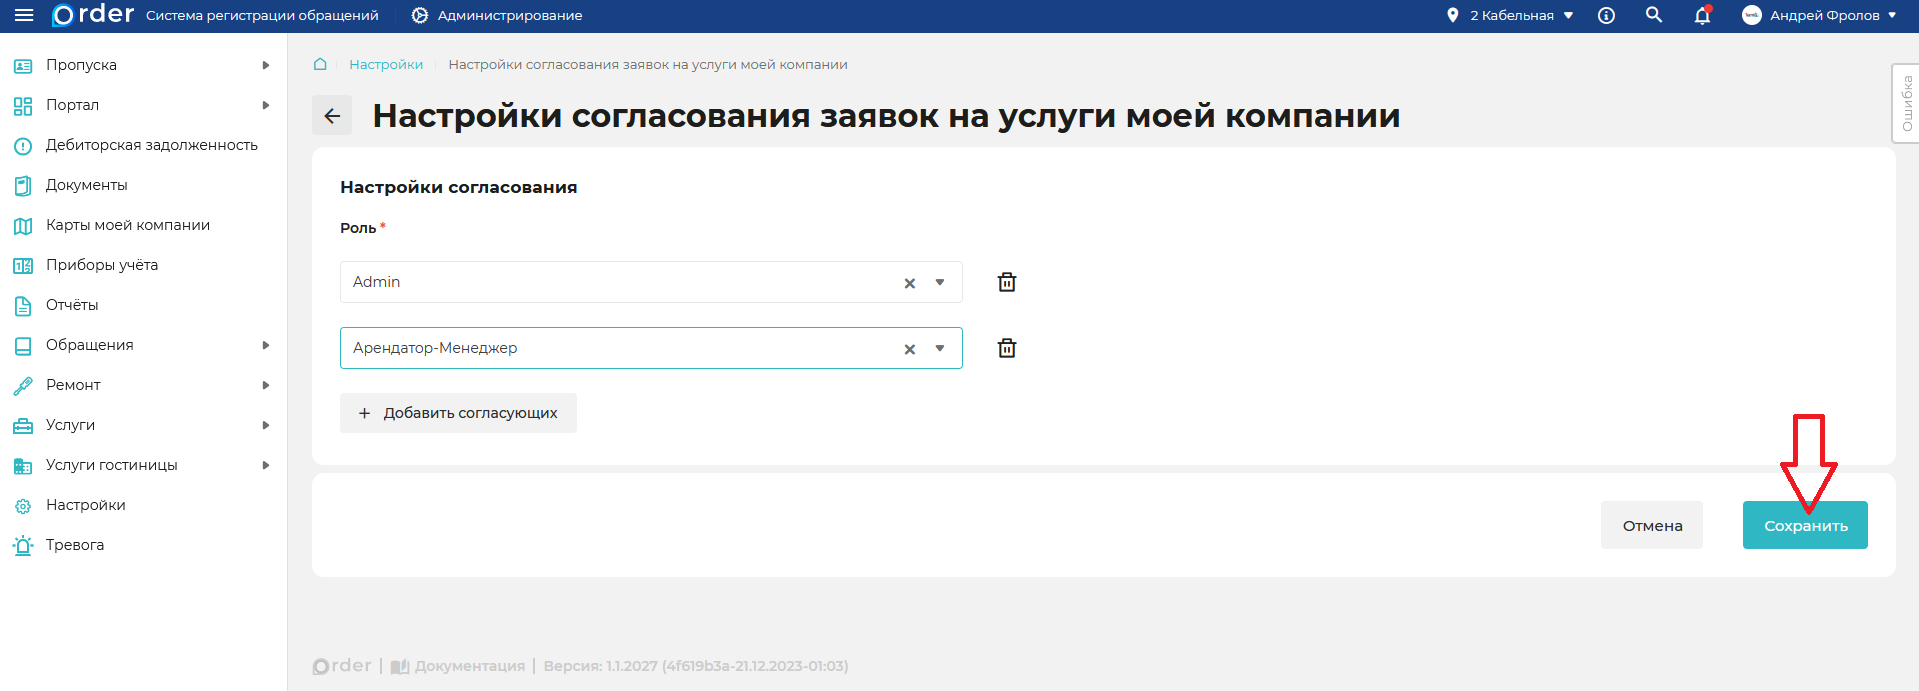Click the Андрей Фролов user name
The width and height of the screenshot is (1919, 691).
[x=1824, y=15]
